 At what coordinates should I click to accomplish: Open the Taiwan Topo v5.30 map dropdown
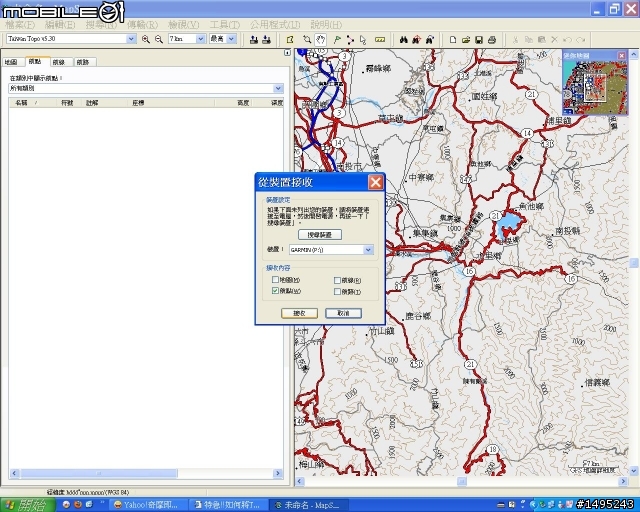(131, 39)
